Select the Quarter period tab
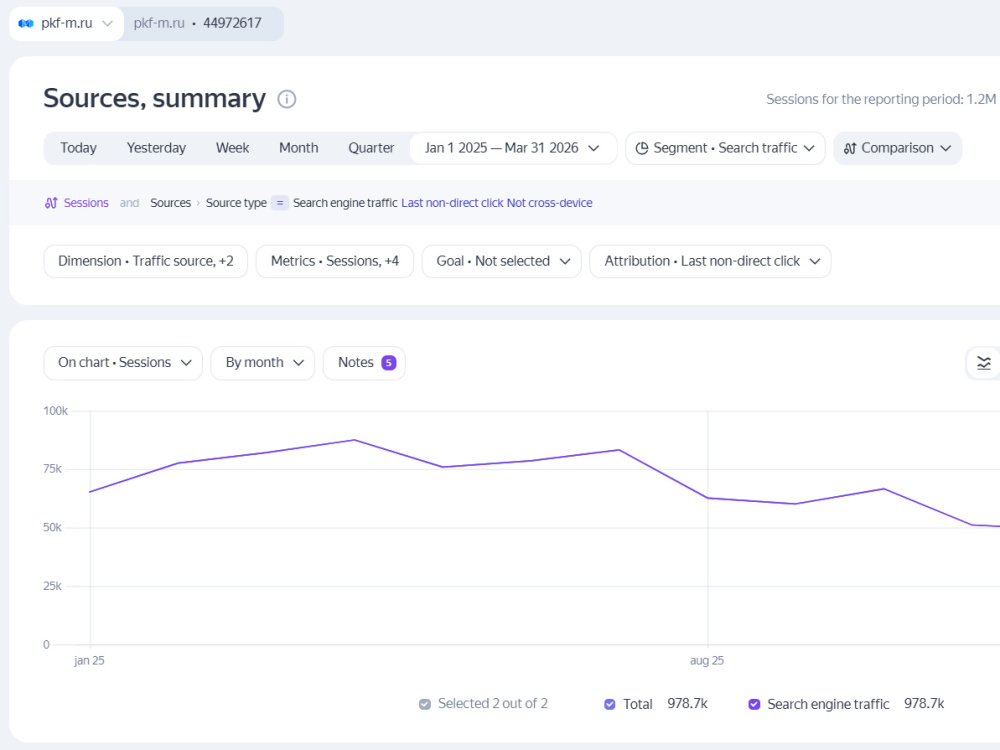 [371, 148]
